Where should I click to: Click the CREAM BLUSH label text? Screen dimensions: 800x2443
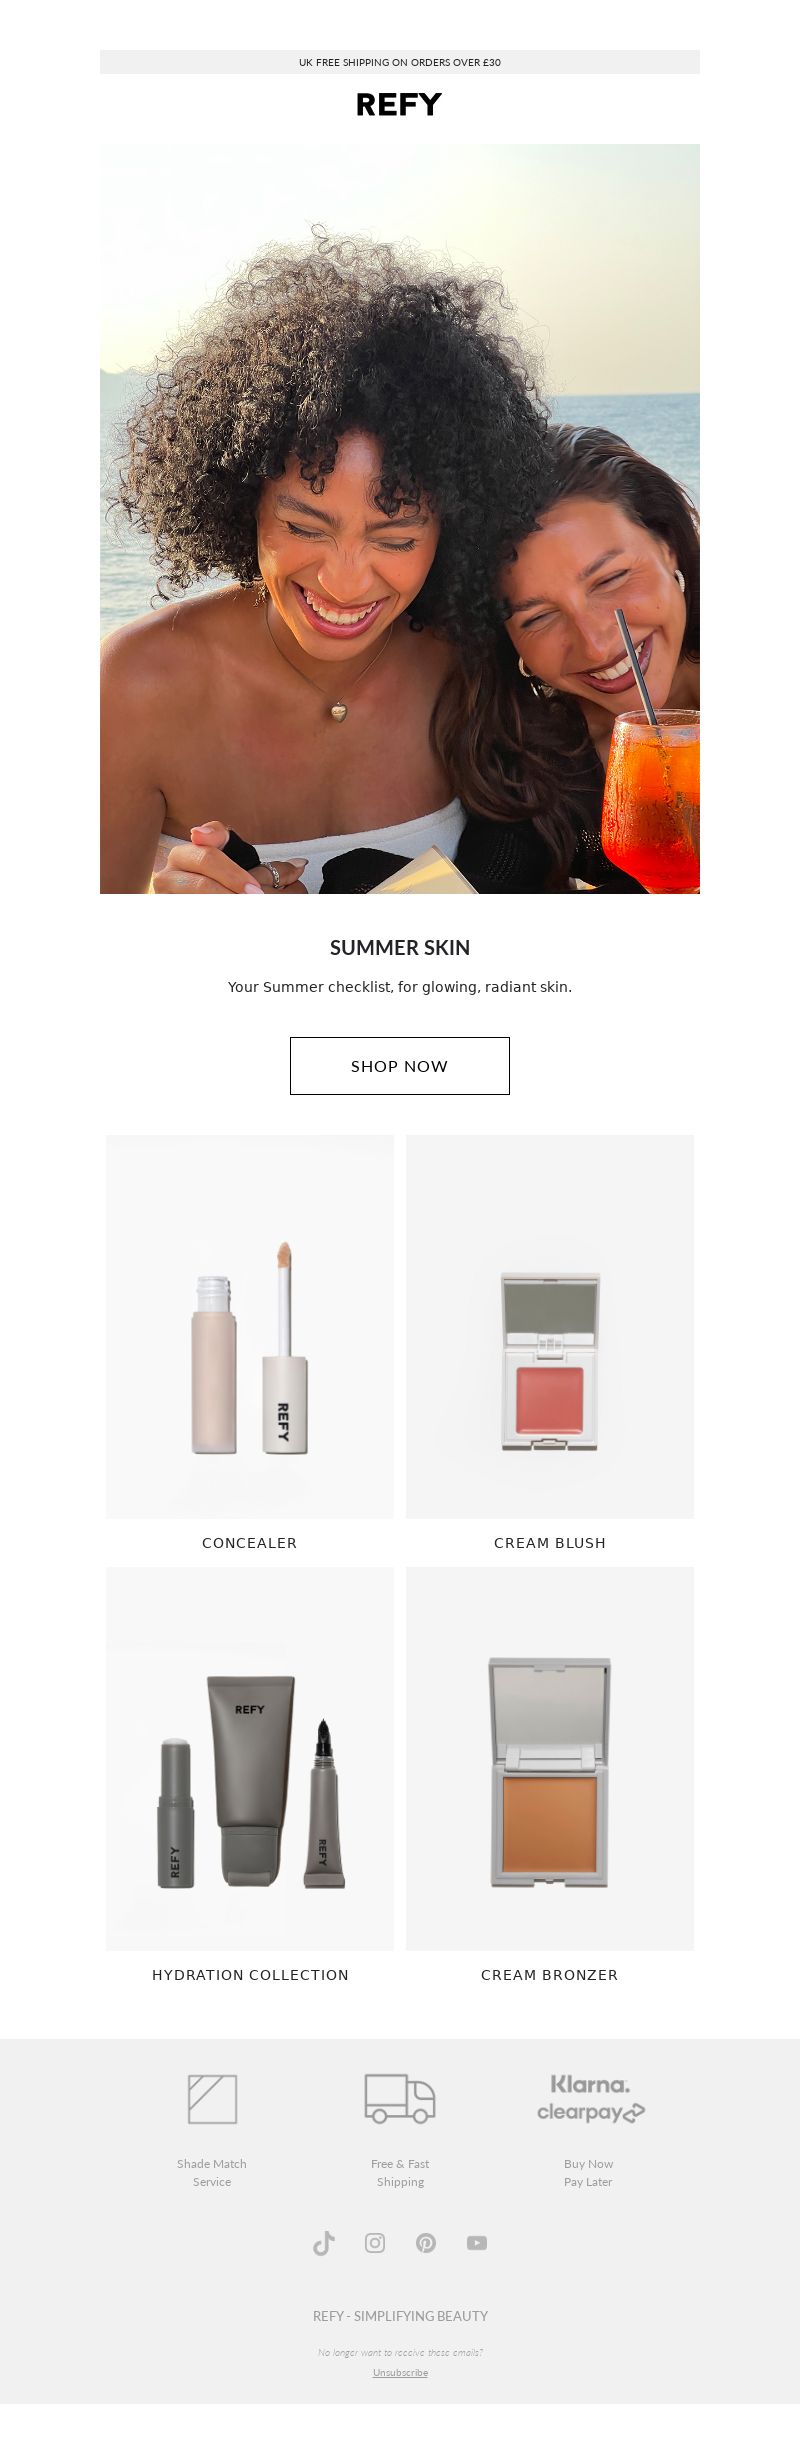(550, 1543)
